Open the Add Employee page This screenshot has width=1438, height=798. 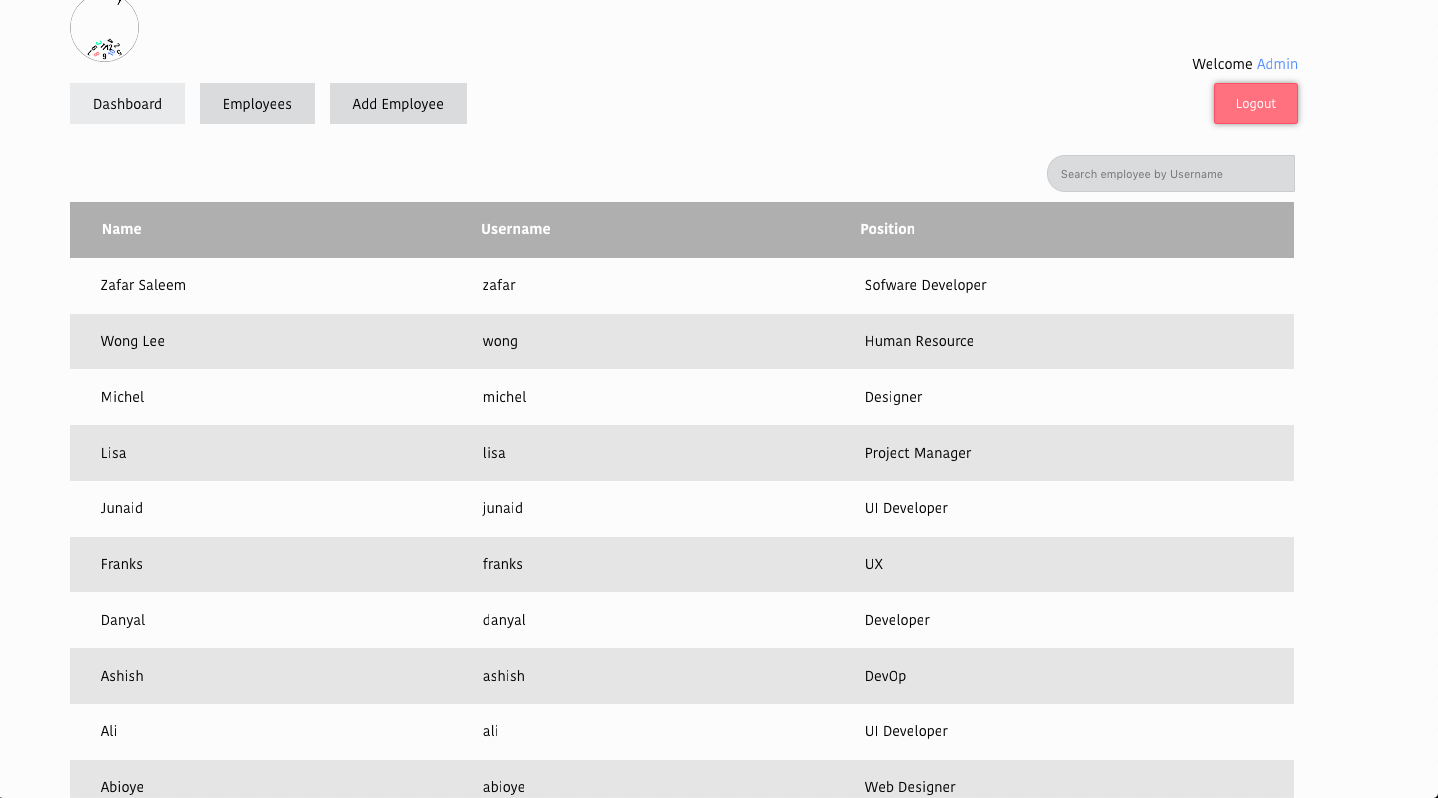[398, 104]
